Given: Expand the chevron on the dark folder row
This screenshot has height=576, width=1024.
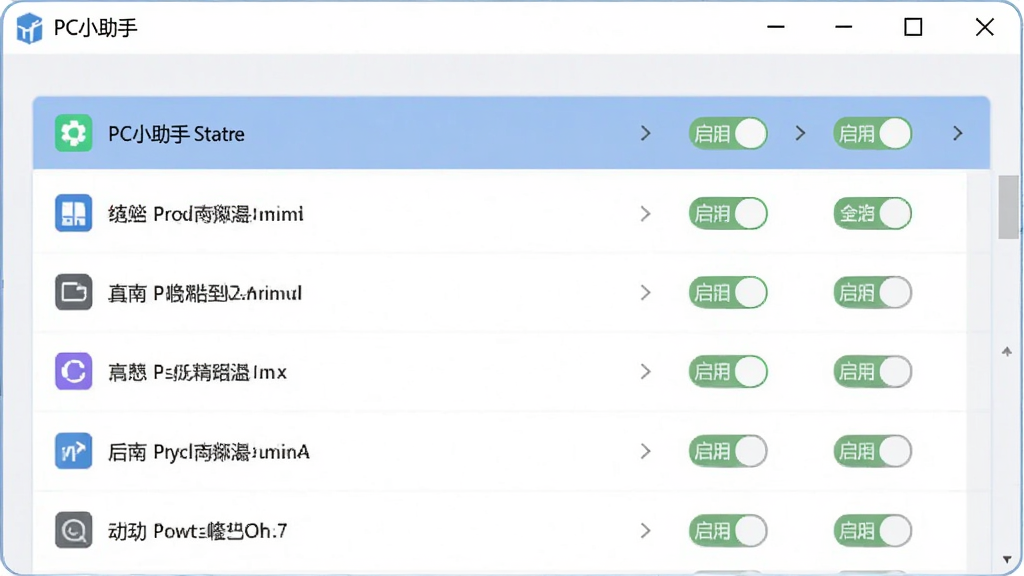Looking at the screenshot, I should [x=645, y=292].
